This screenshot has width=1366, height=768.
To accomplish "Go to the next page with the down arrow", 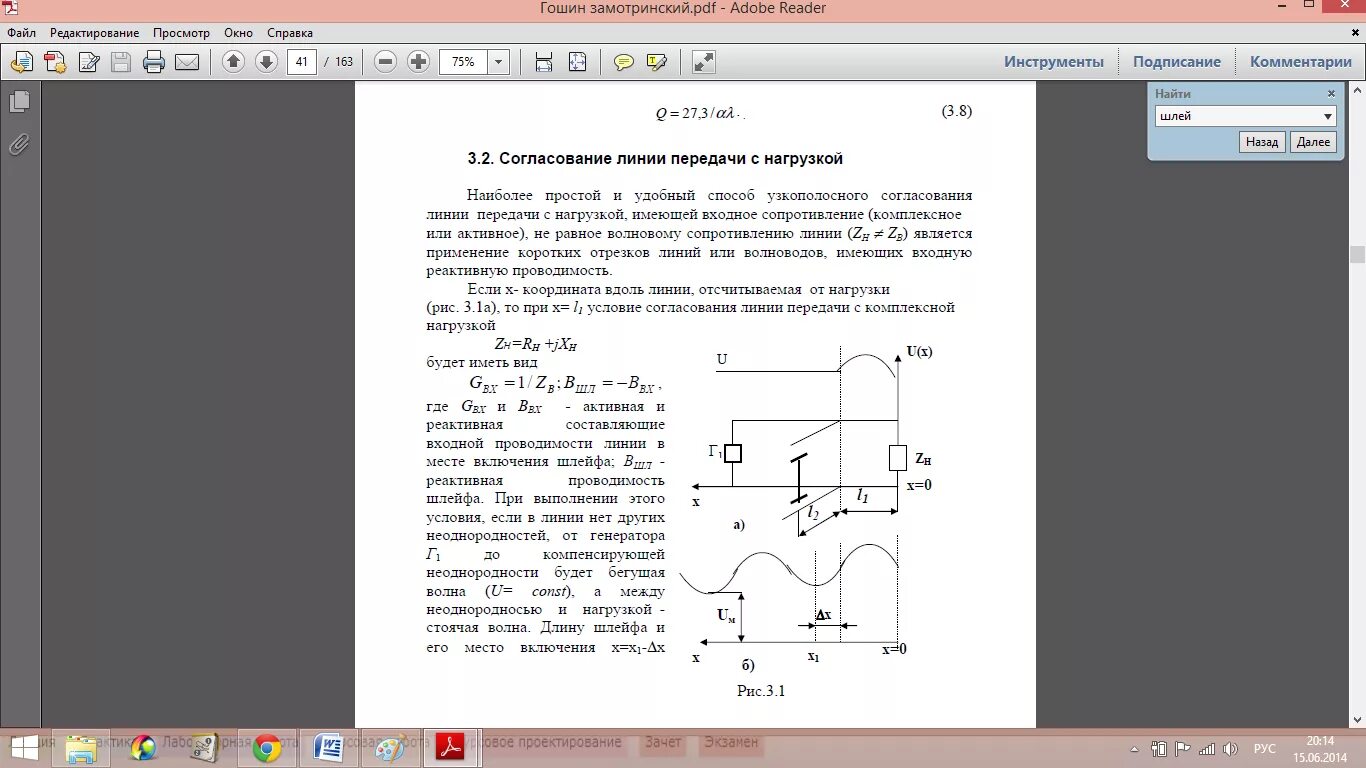I will [266, 62].
